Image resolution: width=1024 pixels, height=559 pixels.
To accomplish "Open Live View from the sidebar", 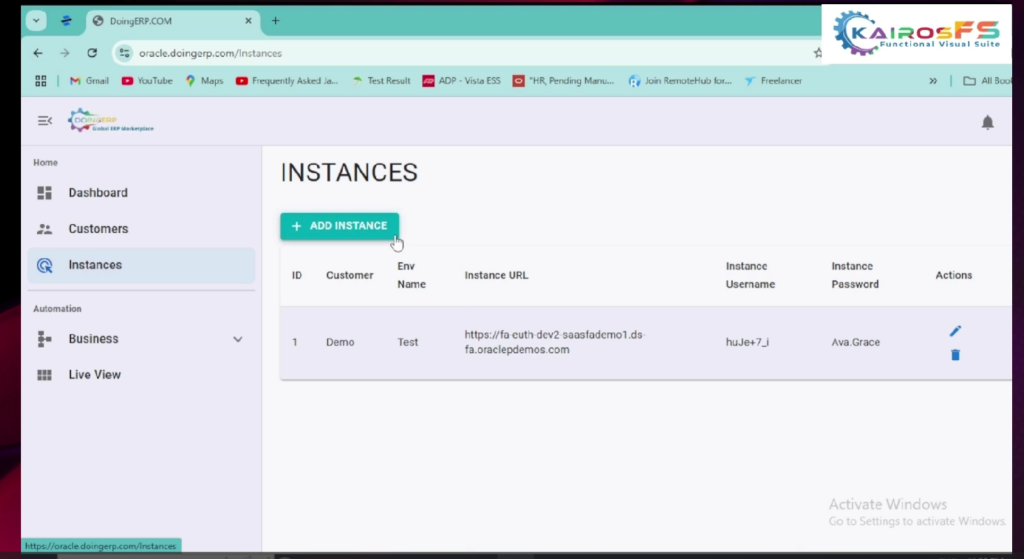I will pyautogui.click(x=94, y=375).
